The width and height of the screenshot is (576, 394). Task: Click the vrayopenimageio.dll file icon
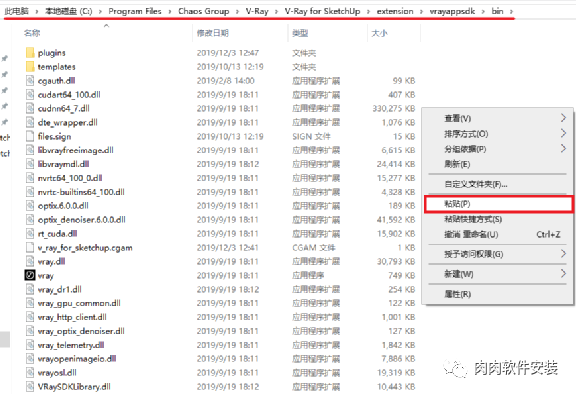coord(30,358)
